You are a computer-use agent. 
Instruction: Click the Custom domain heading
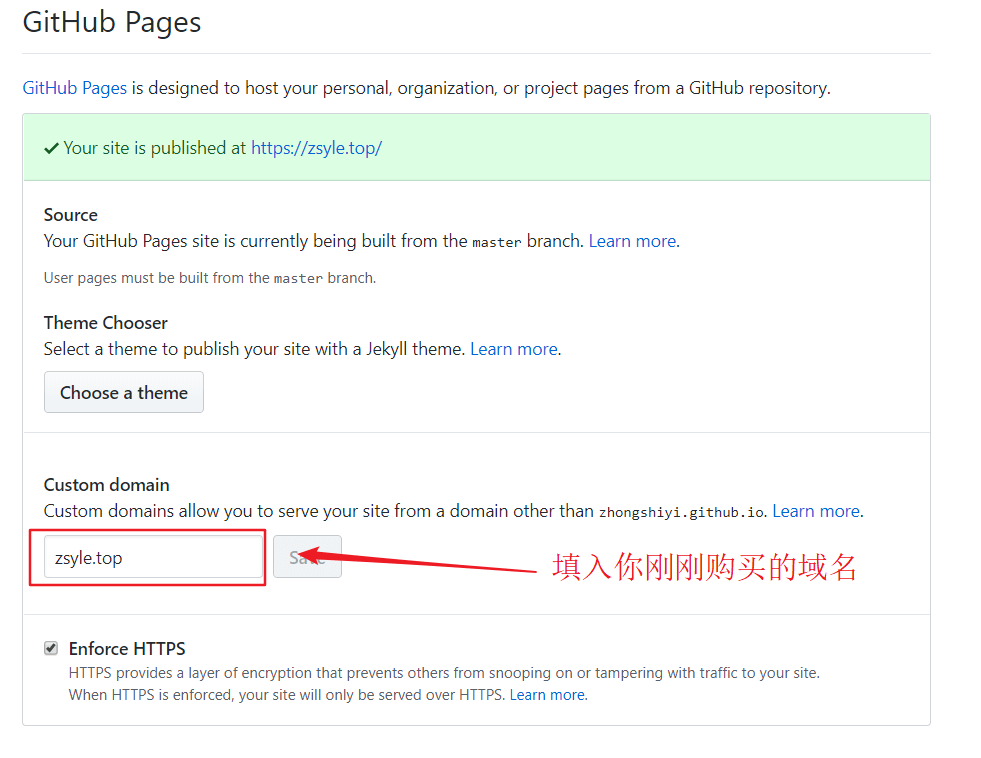(x=107, y=485)
